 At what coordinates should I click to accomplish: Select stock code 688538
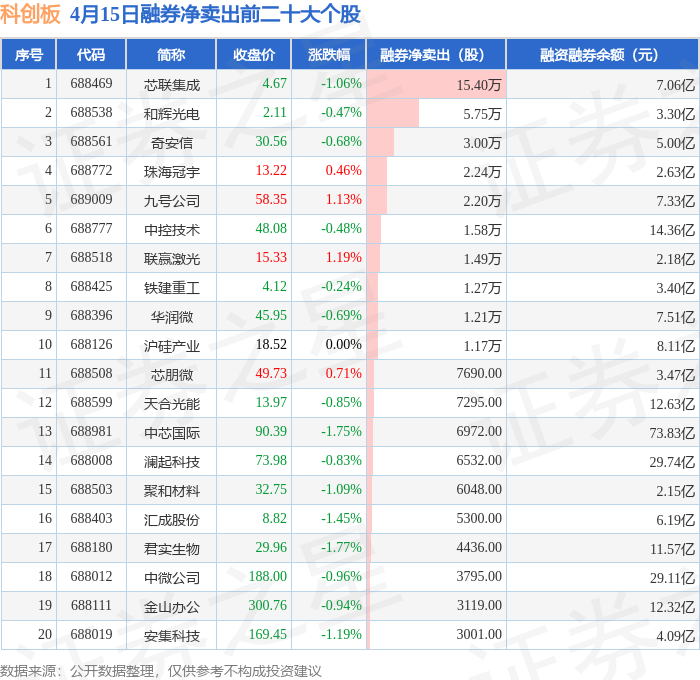pos(91,113)
